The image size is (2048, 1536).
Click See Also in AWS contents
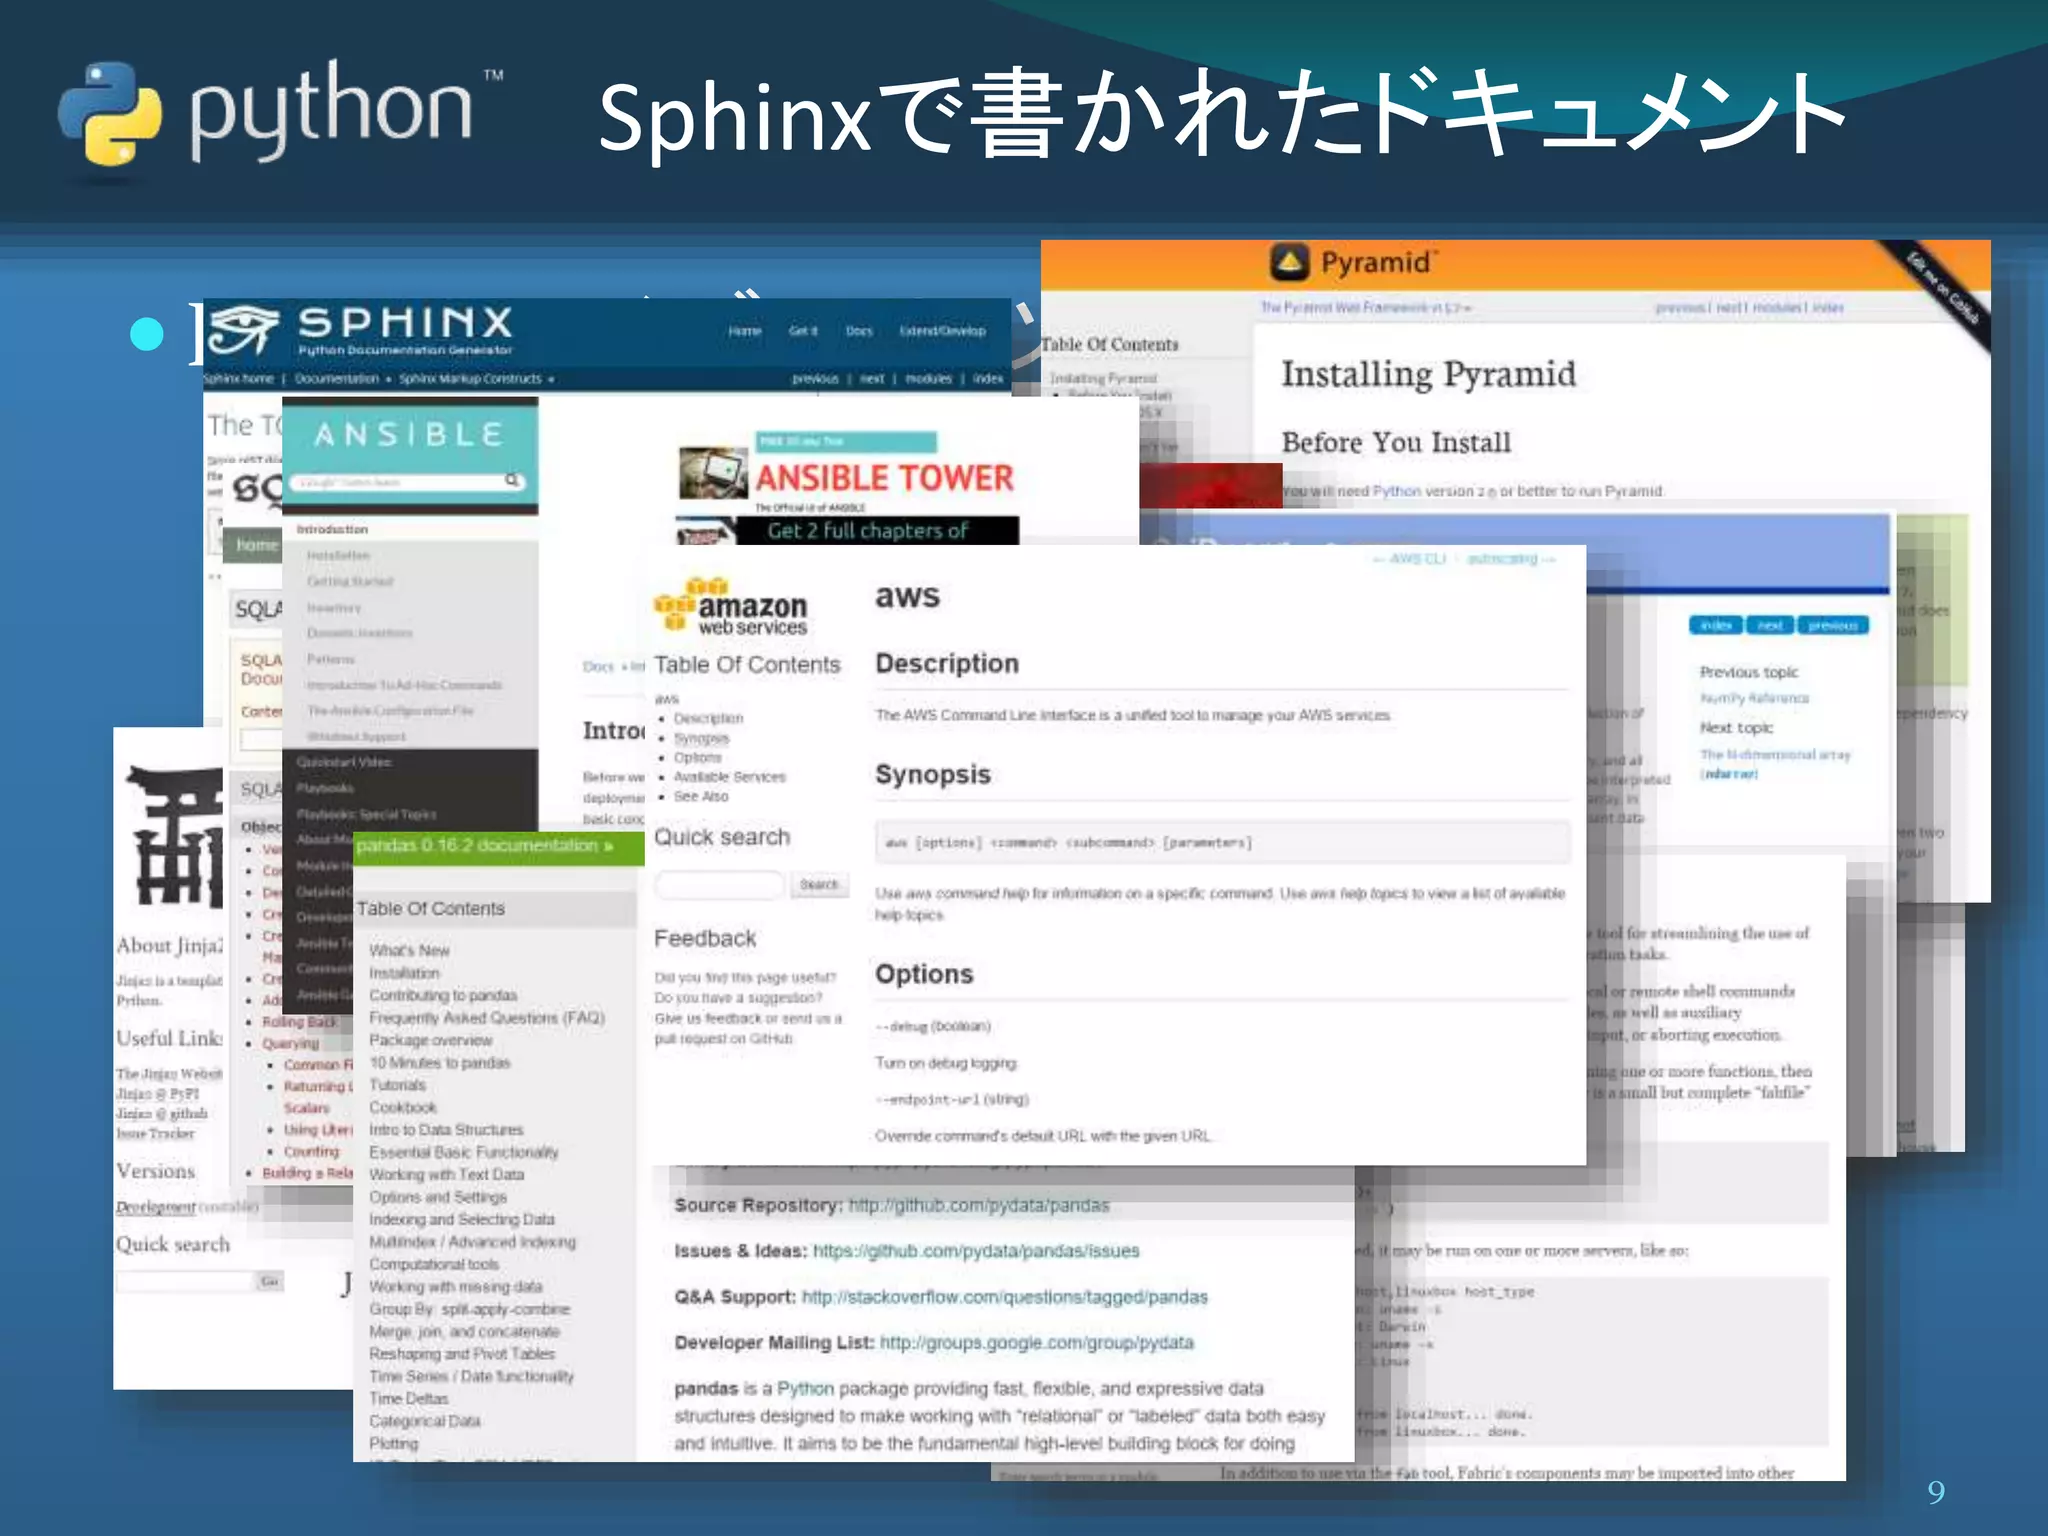[x=701, y=797]
